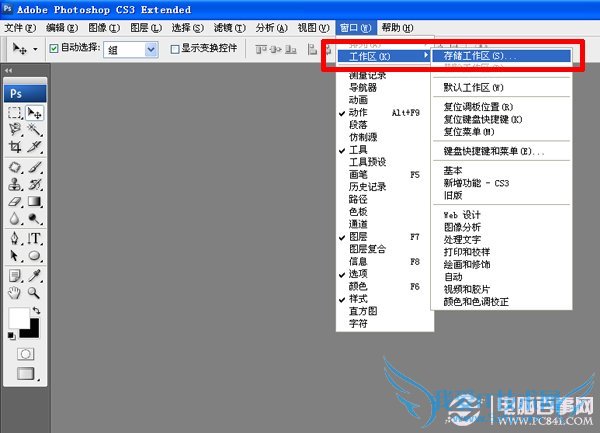Viewport: 600px width, 433px height.
Task: Choose 复位调板位置 in submenu
Action: click(x=501, y=107)
